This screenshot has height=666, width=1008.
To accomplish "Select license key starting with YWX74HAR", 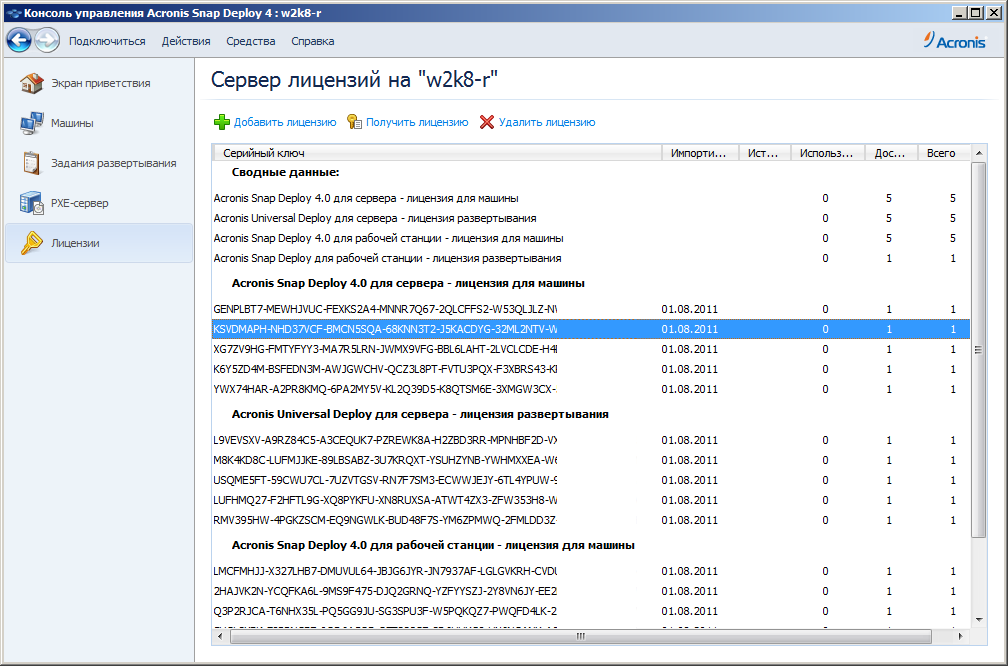I will point(591,389).
